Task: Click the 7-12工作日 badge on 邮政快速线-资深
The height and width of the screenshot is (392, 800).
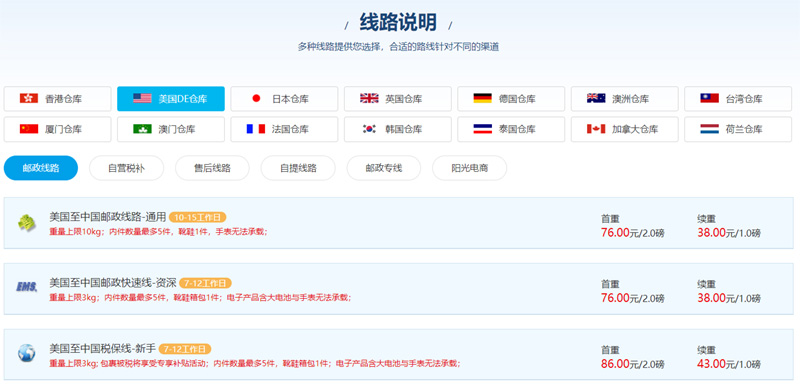Action: click(206, 283)
